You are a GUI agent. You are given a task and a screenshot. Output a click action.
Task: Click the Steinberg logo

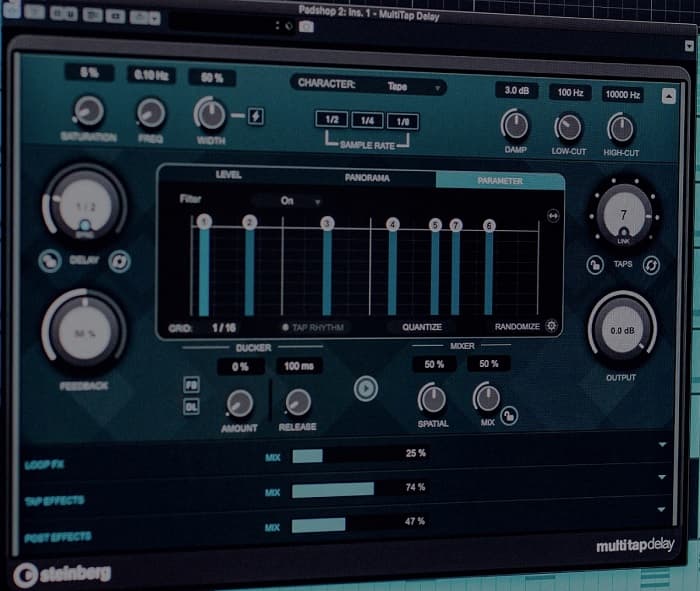pyautogui.click(x=62, y=574)
